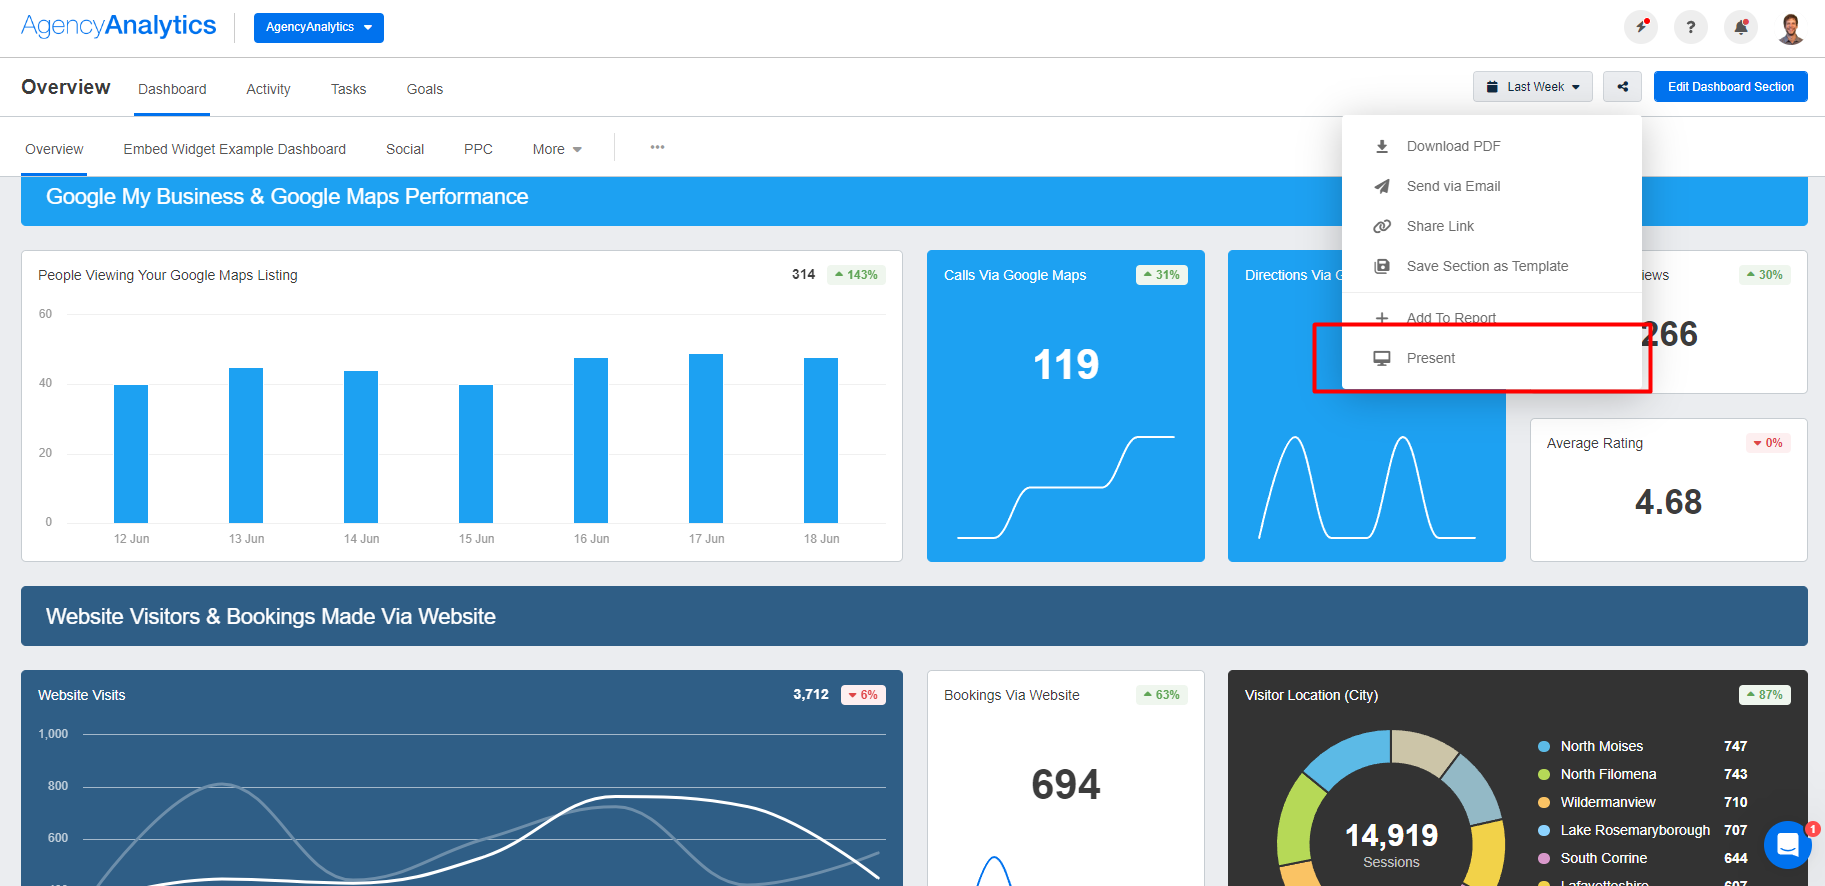Open the live chat bubble

click(1788, 845)
